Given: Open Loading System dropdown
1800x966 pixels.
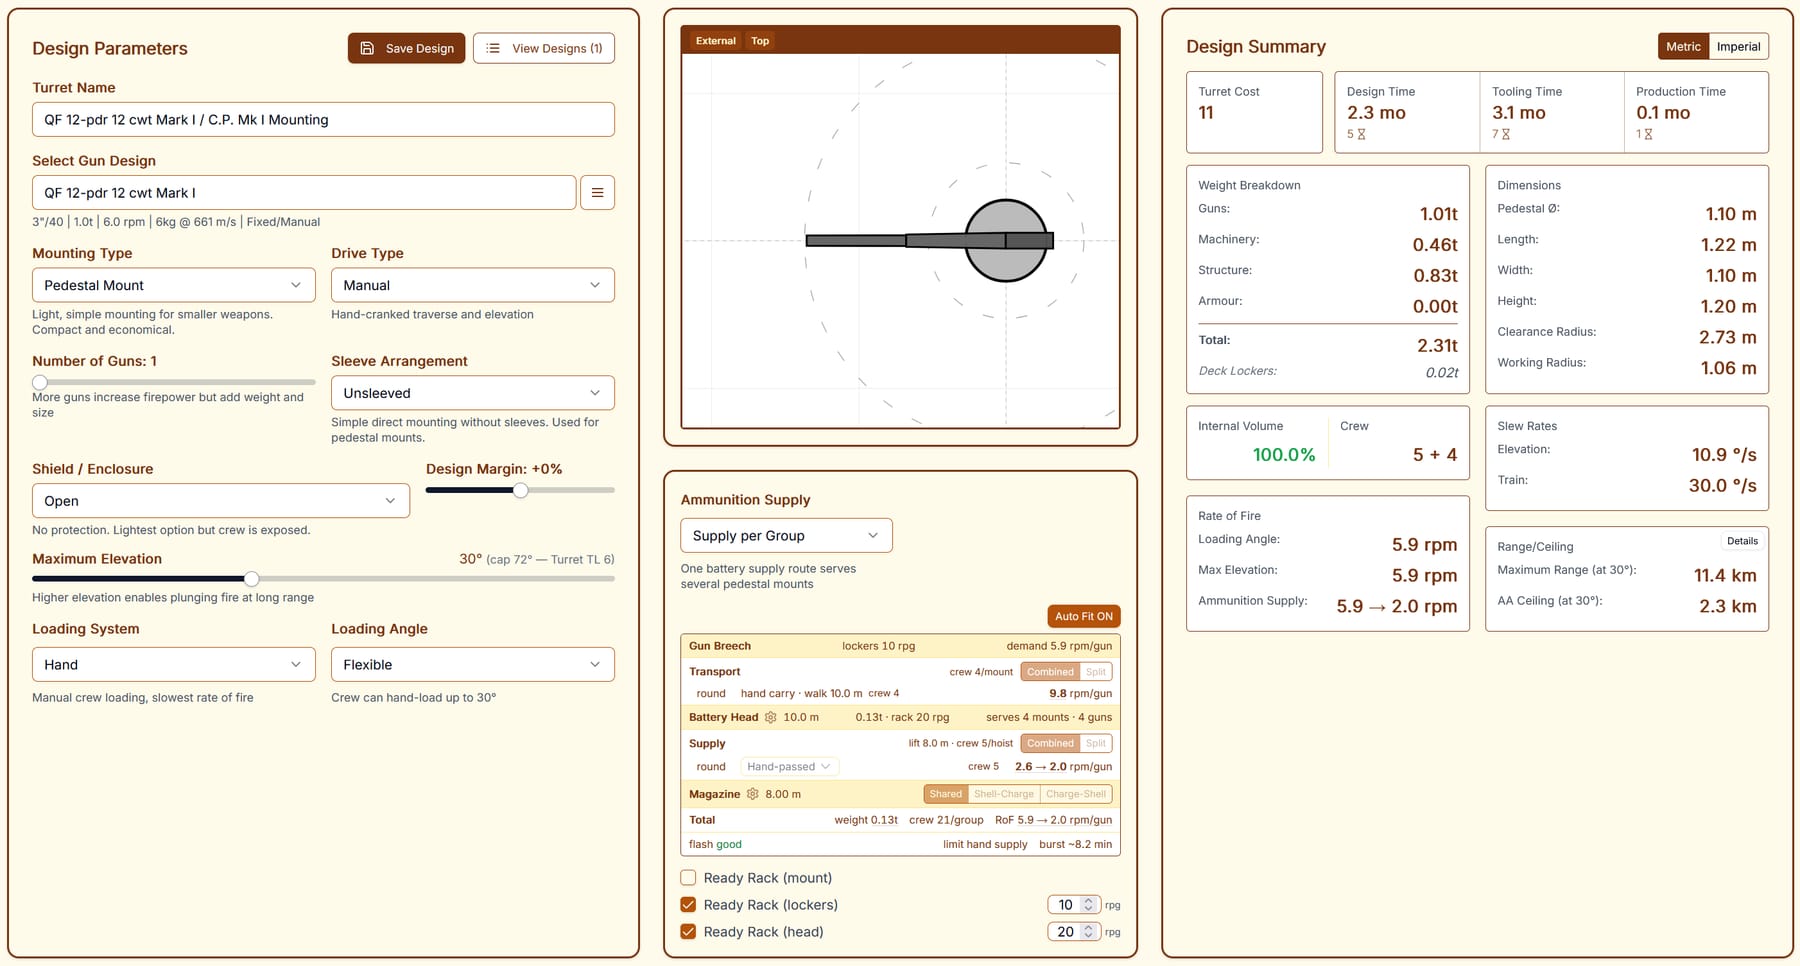Looking at the screenshot, I should [174, 665].
